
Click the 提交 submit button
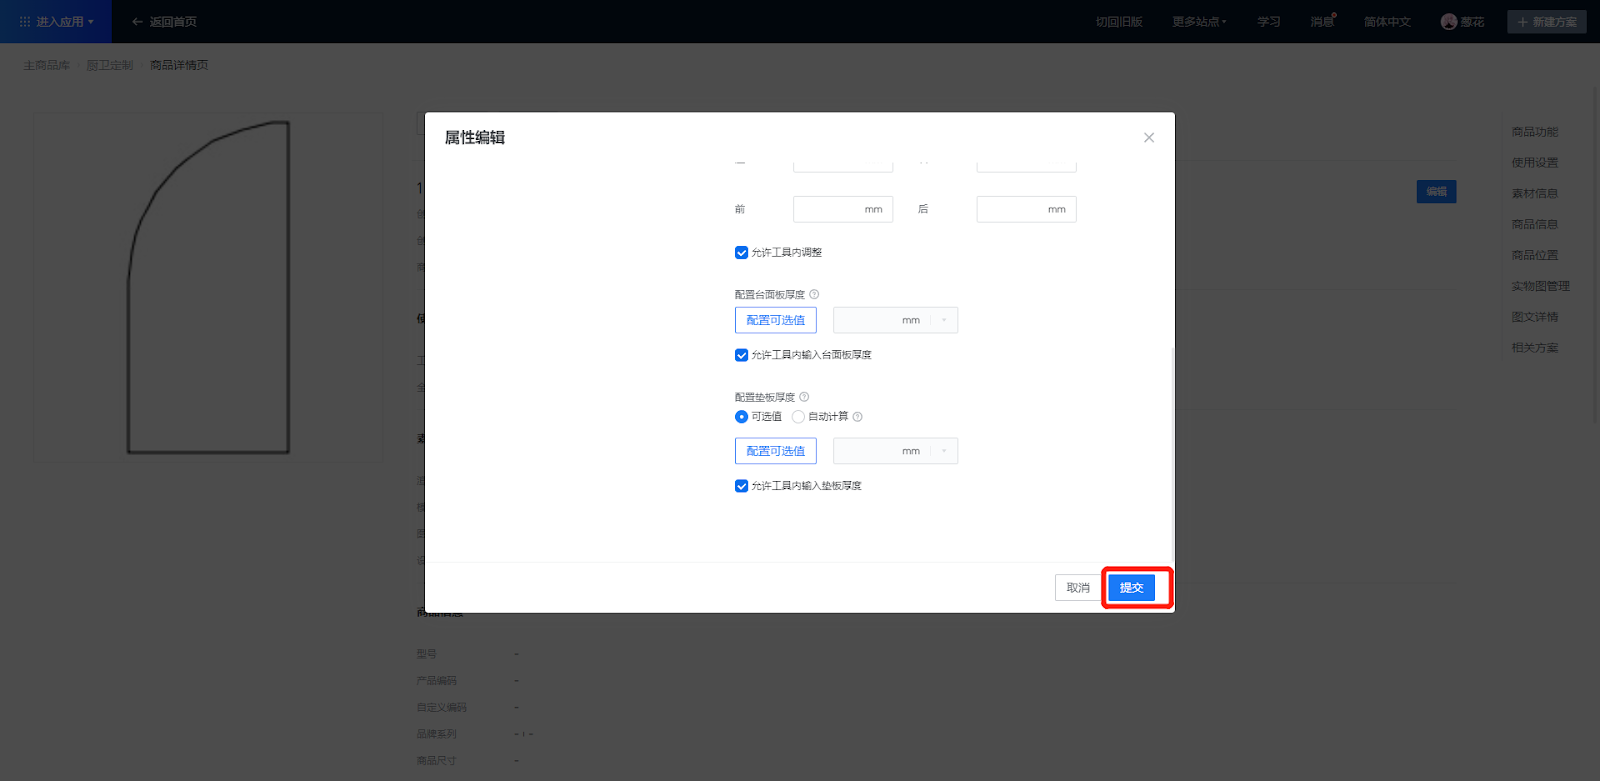tap(1132, 588)
